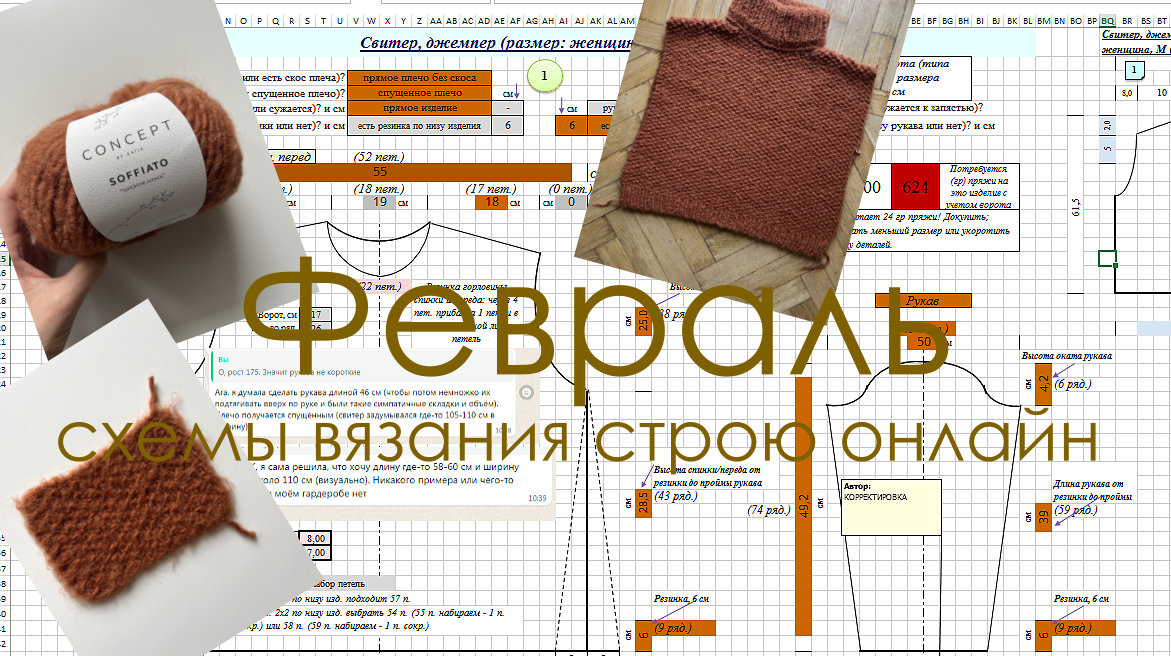
Task: Select column header BQ
Action: 1108,21
